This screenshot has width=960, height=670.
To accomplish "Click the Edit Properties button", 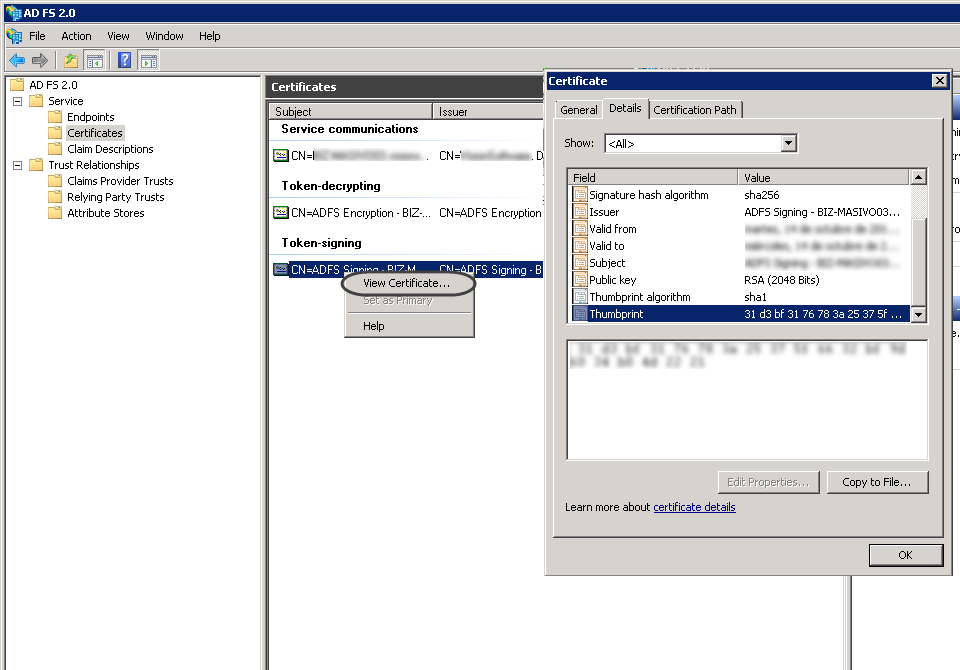I will 768,482.
